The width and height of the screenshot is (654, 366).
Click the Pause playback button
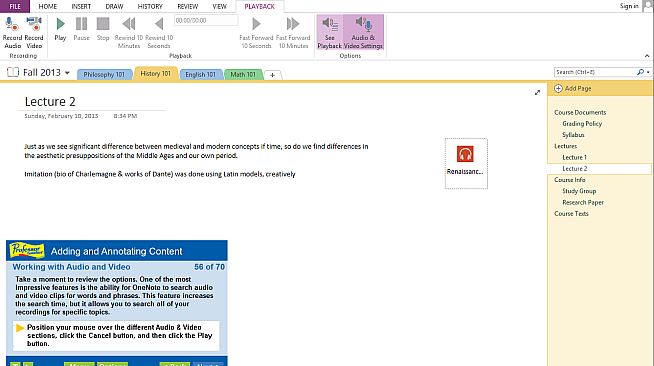(x=81, y=29)
